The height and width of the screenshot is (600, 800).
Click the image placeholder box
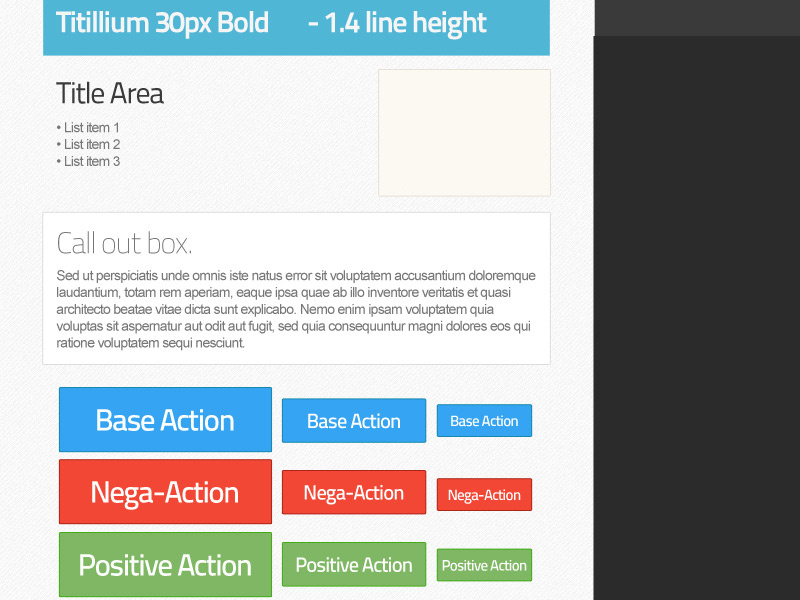tap(464, 132)
